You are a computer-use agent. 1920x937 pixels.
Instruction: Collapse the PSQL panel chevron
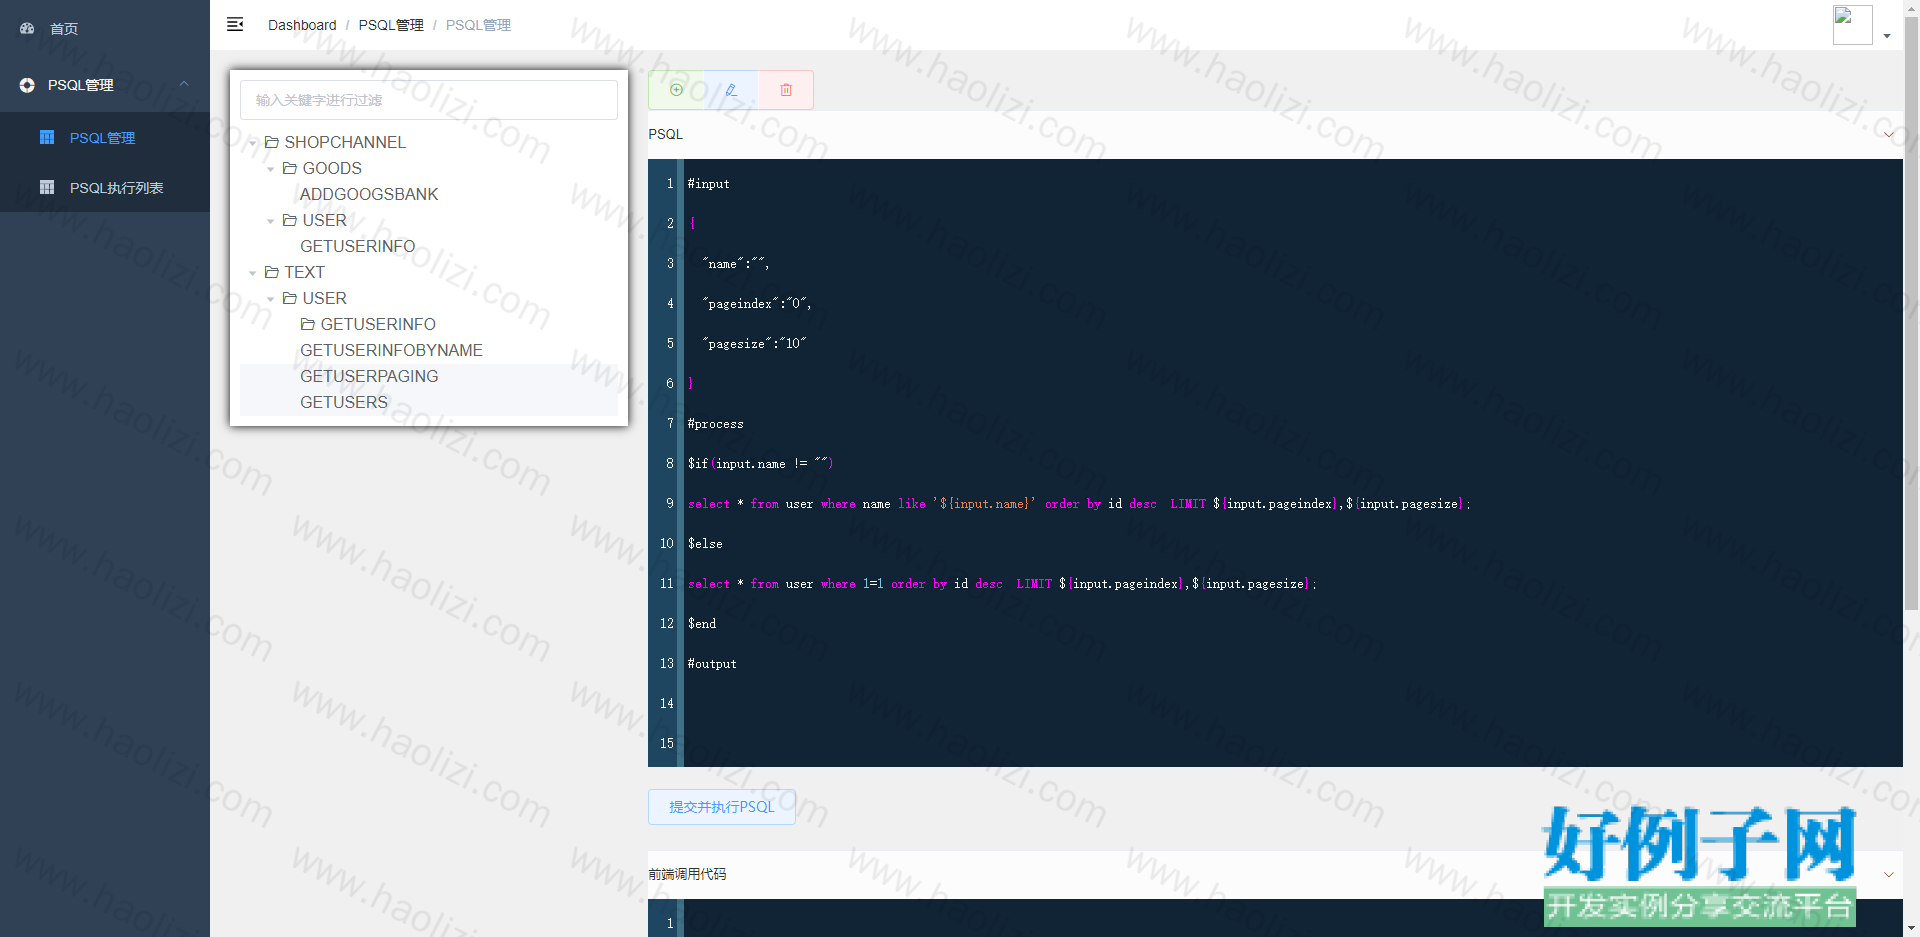1889,134
